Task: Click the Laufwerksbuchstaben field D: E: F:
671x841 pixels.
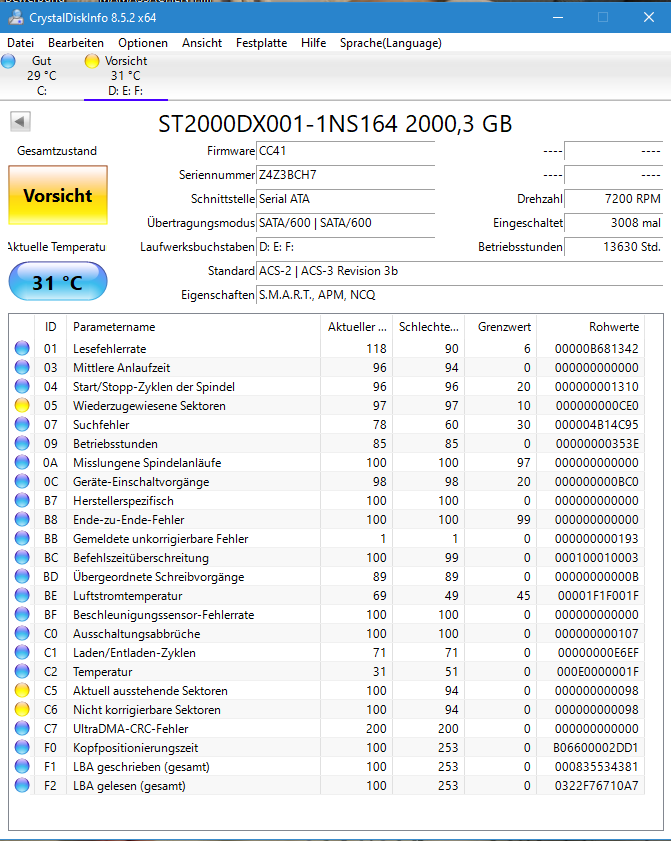Action: [x=345, y=247]
